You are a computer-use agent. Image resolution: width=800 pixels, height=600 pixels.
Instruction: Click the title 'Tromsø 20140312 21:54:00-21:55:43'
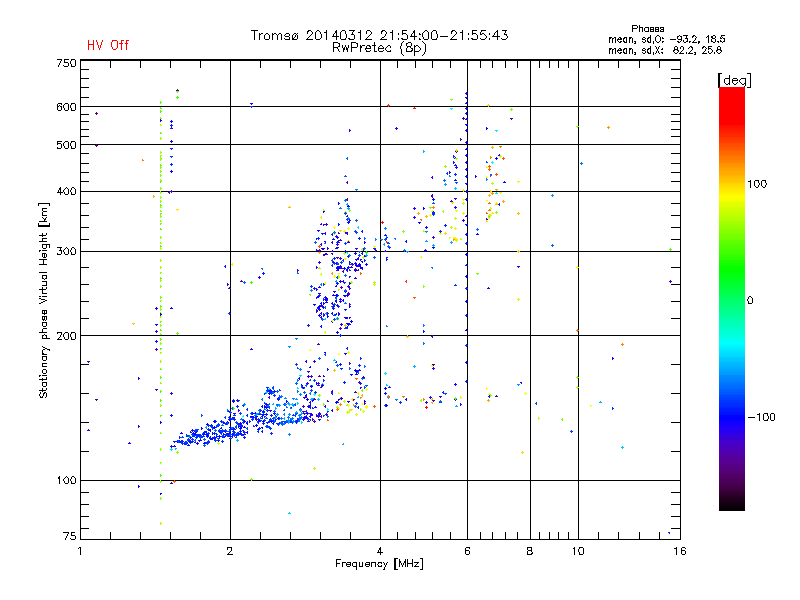(379, 35)
